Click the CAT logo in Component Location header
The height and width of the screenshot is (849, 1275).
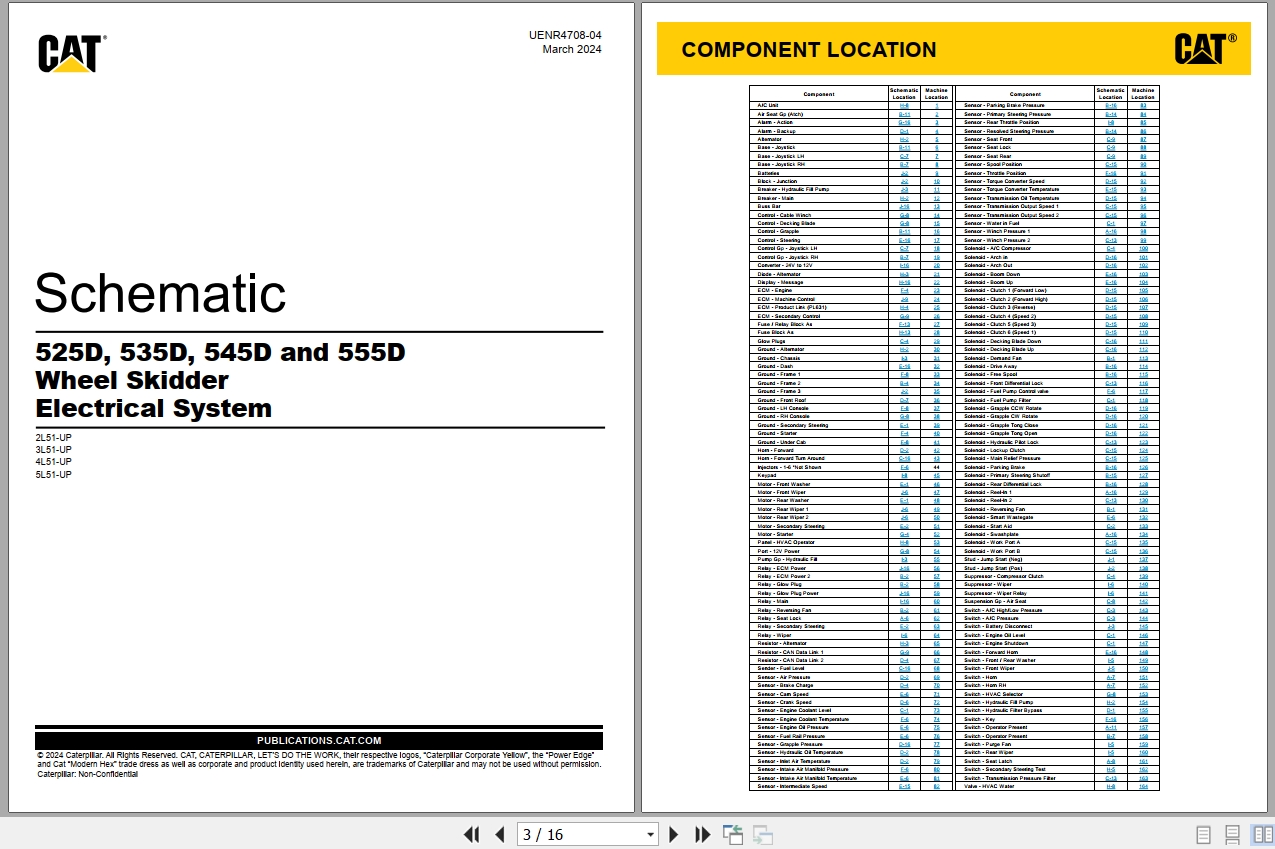coord(1205,49)
